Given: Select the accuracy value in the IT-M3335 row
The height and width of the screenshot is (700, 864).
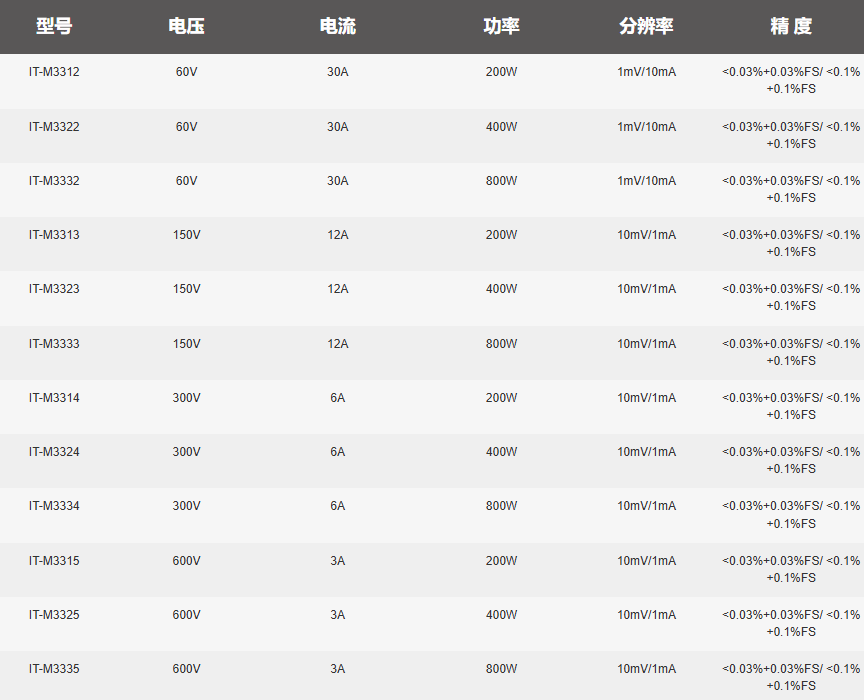Looking at the screenshot, I should [791, 677].
